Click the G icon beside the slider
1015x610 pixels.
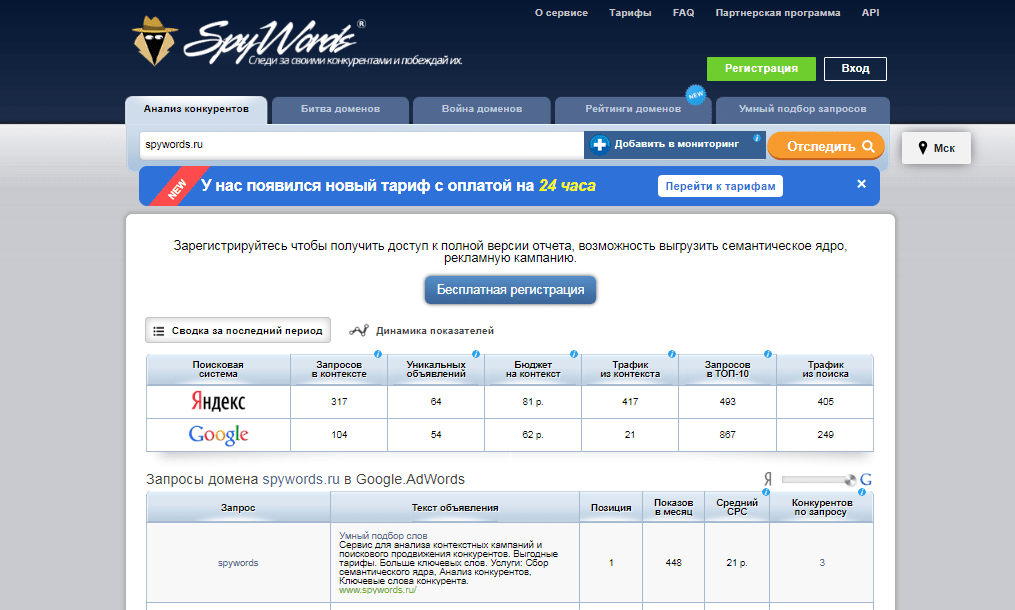[x=866, y=480]
